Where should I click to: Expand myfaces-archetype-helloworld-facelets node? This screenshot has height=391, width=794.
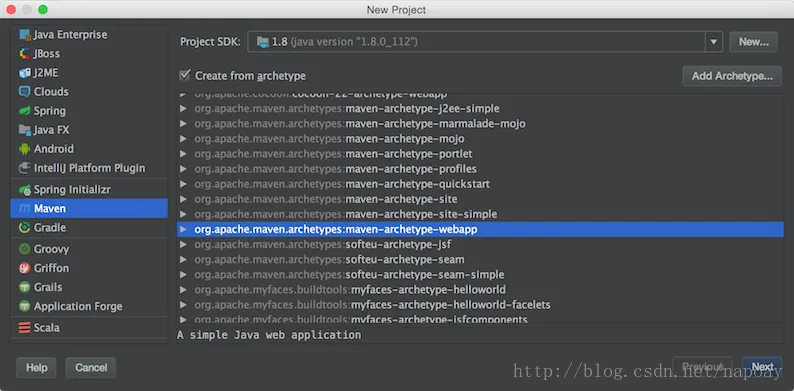pyautogui.click(x=183, y=305)
